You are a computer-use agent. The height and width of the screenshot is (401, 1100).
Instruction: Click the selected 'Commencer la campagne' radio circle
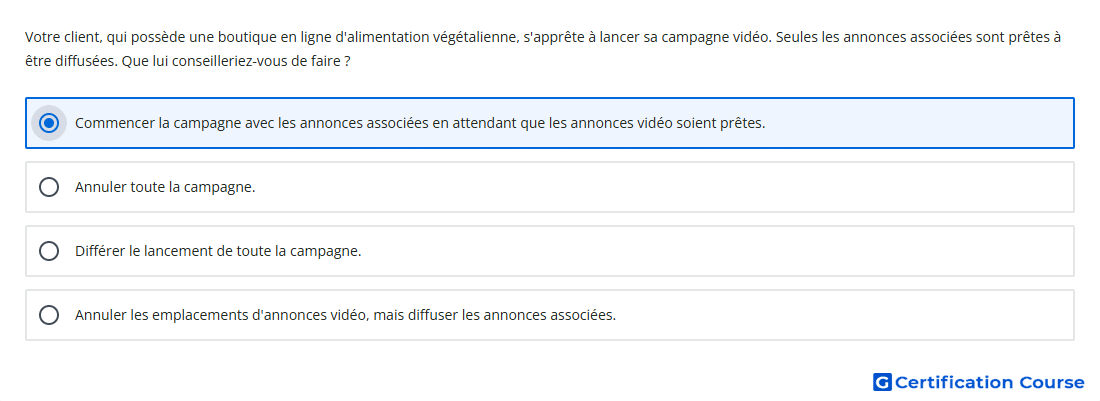49,123
